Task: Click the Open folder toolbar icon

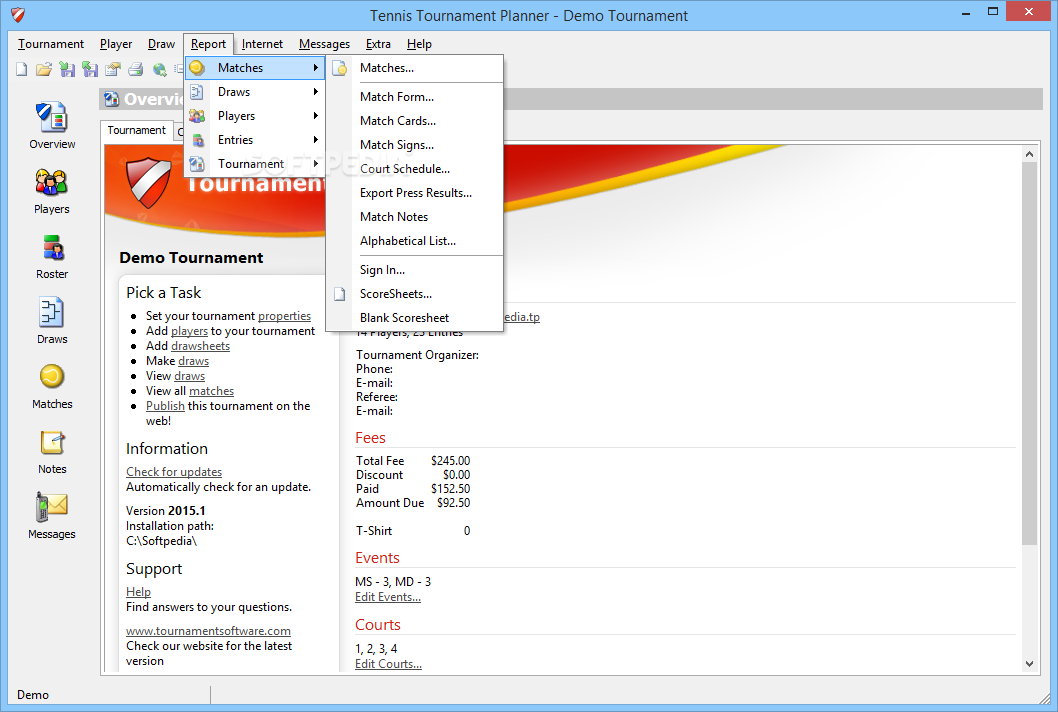Action: [44, 69]
